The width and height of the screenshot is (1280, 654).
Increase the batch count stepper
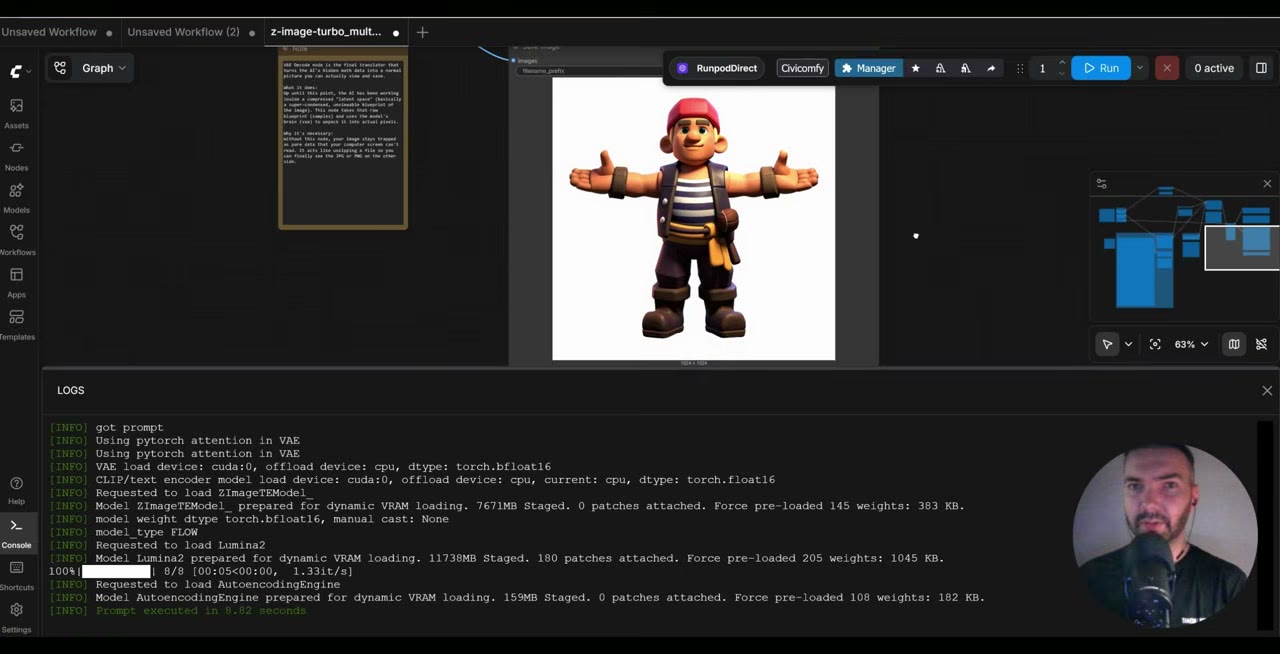(x=1062, y=63)
